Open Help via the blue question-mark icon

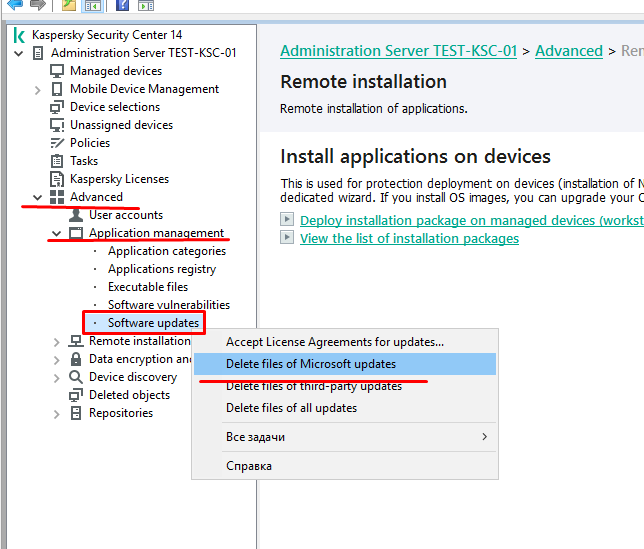coord(122,5)
